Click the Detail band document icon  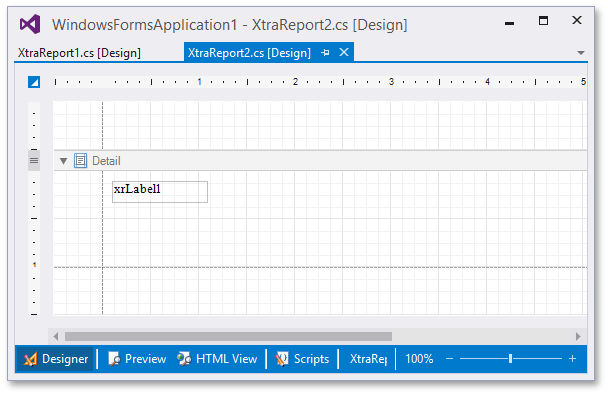tap(80, 160)
